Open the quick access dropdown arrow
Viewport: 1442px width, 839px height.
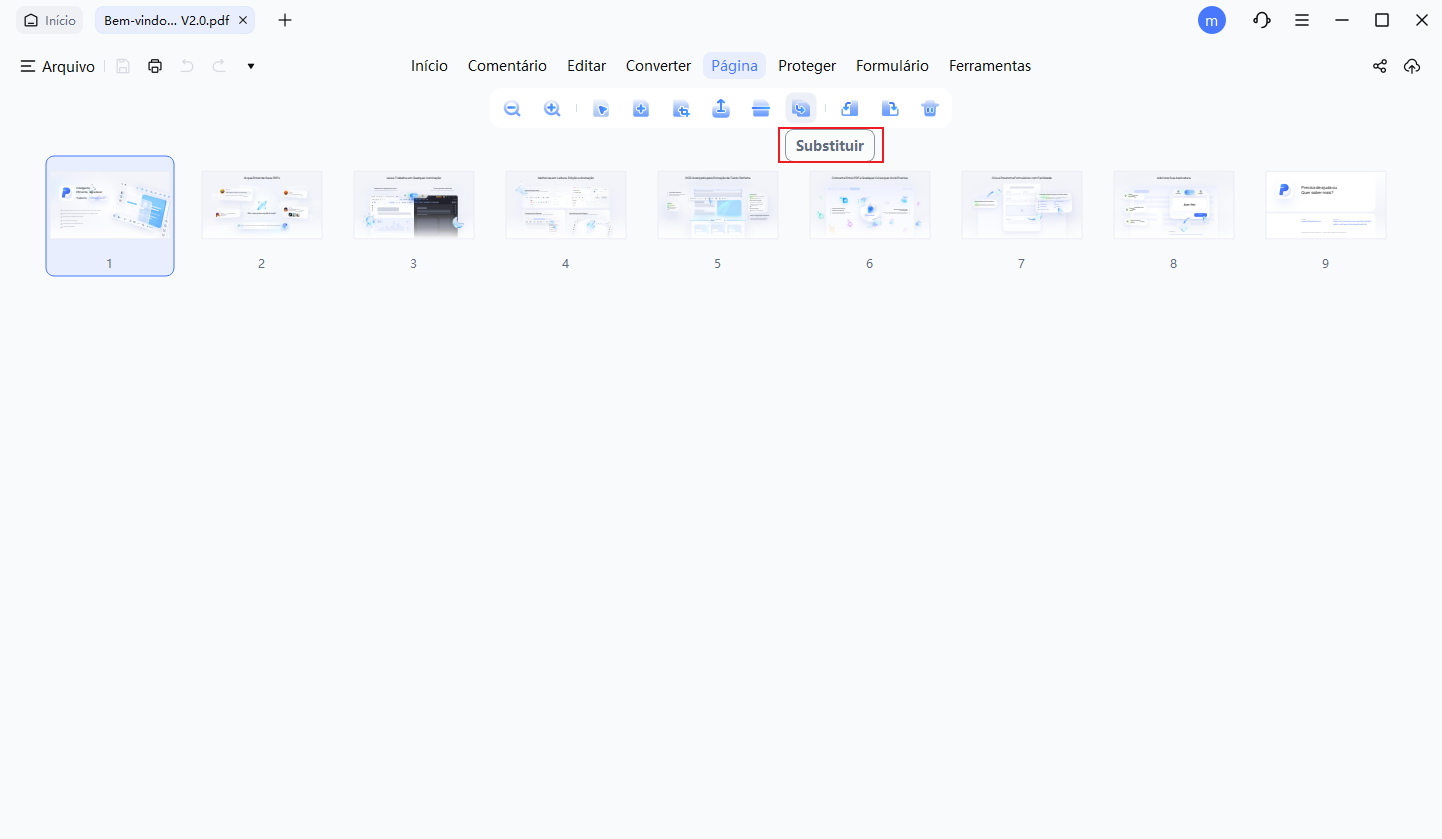coord(251,66)
